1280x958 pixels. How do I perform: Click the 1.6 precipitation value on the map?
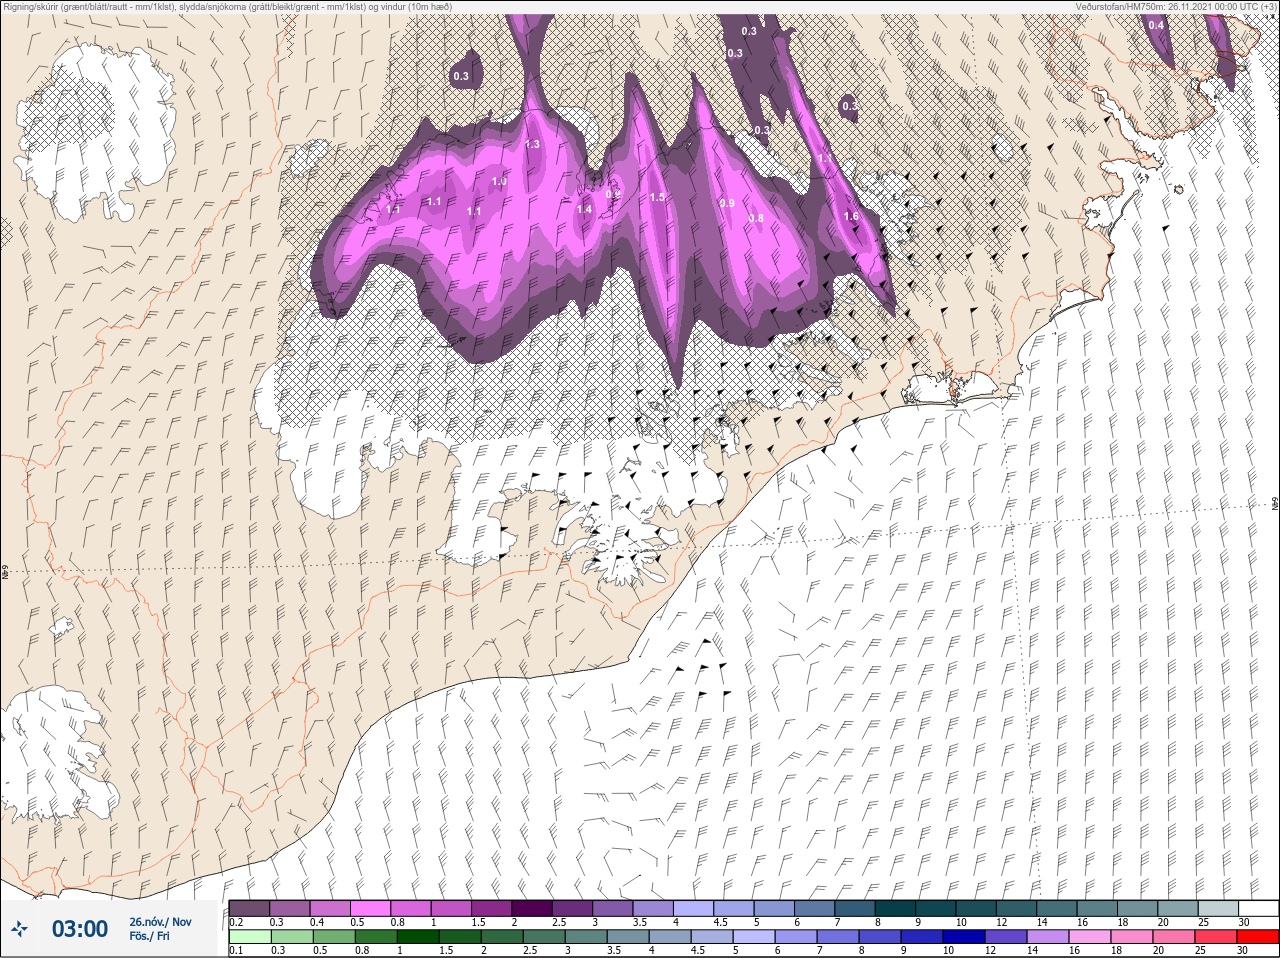coord(851,216)
